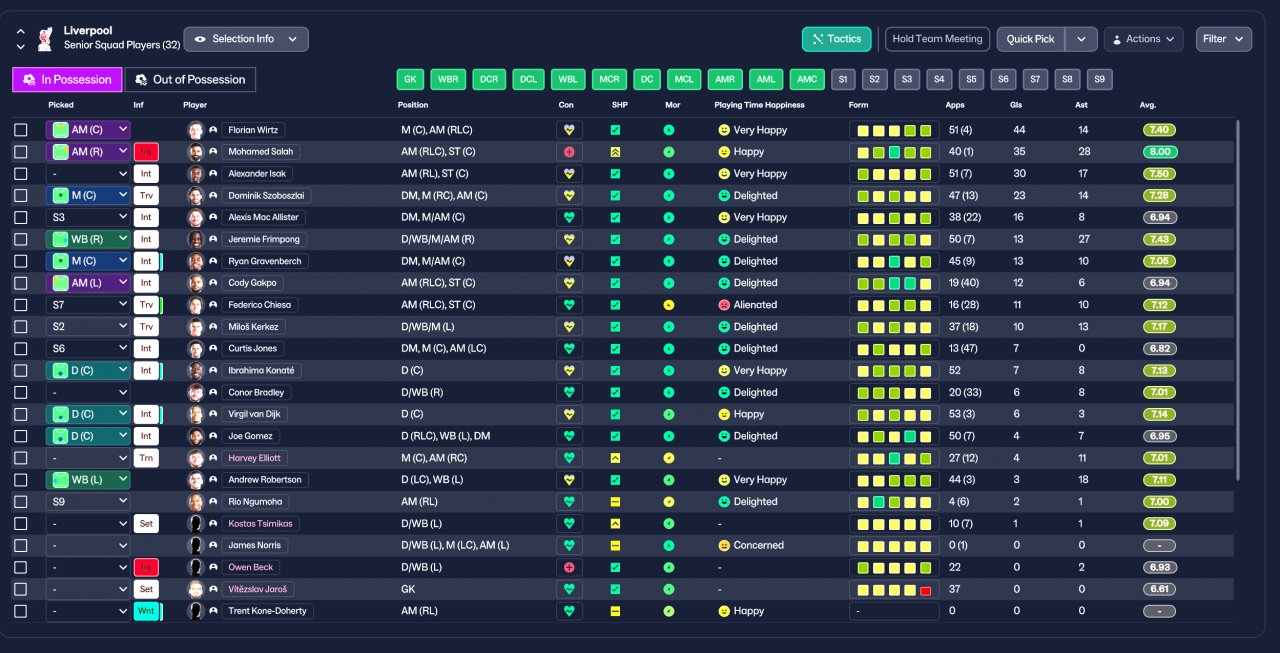
Task: Click the Alienated face icon for Federico Chiesa
Action: tap(724, 305)
